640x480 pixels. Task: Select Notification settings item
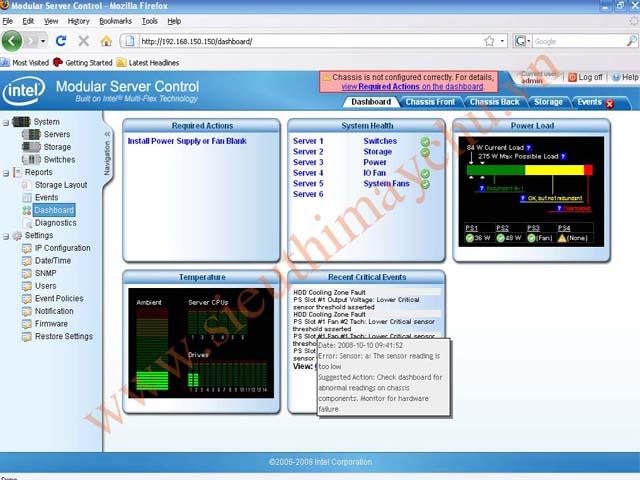(54, 311)
